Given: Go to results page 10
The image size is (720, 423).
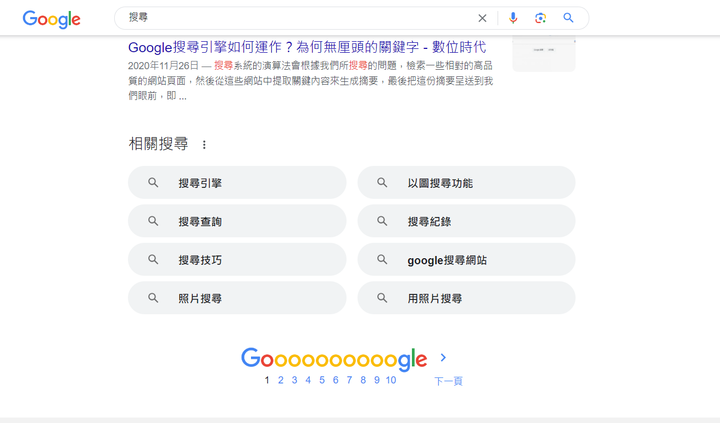Looking at the screenshot, I should [x=391, y=380].
